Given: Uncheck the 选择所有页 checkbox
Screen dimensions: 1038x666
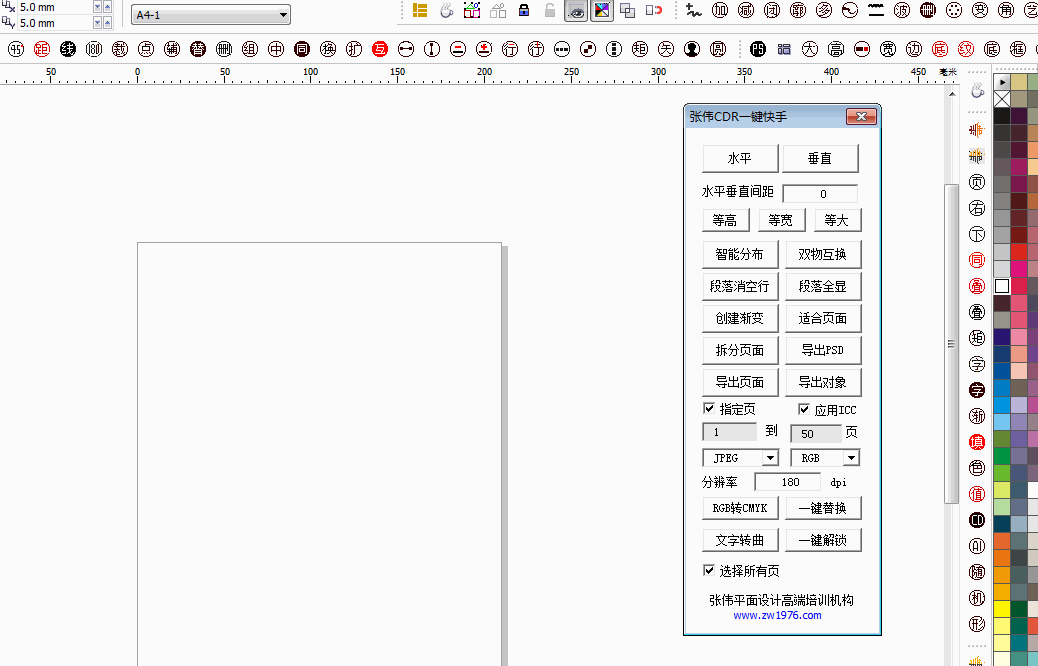Looking at the screenshot, I should pyautogui.click(x=709, y=571).
